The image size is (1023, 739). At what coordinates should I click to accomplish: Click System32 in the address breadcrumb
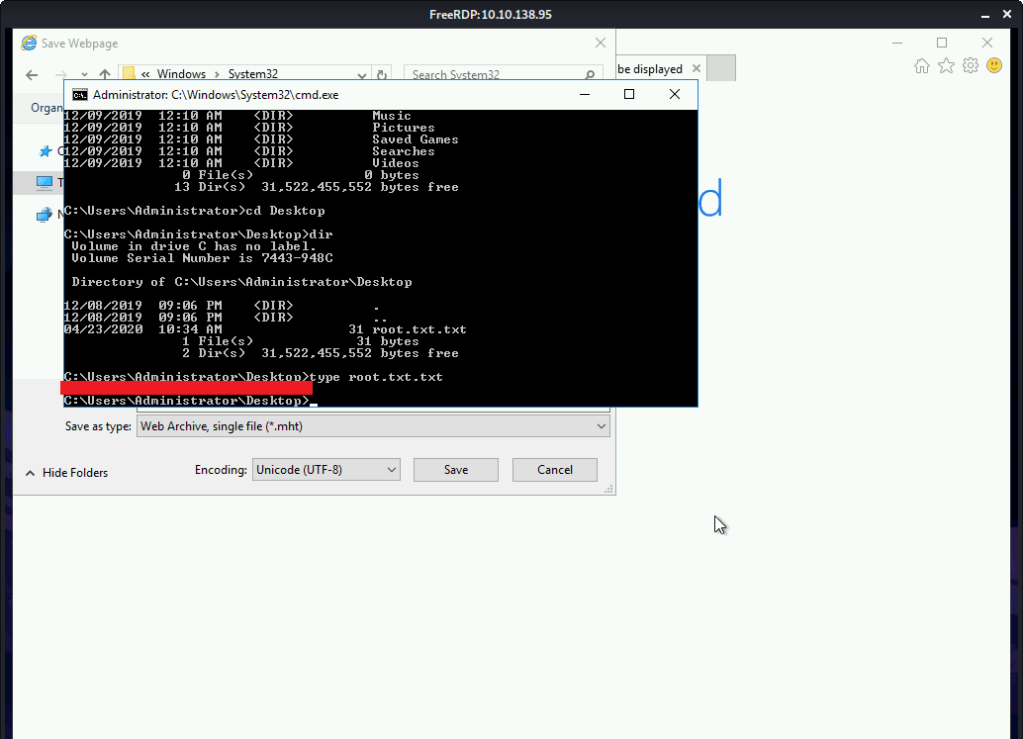coord(252,75)
